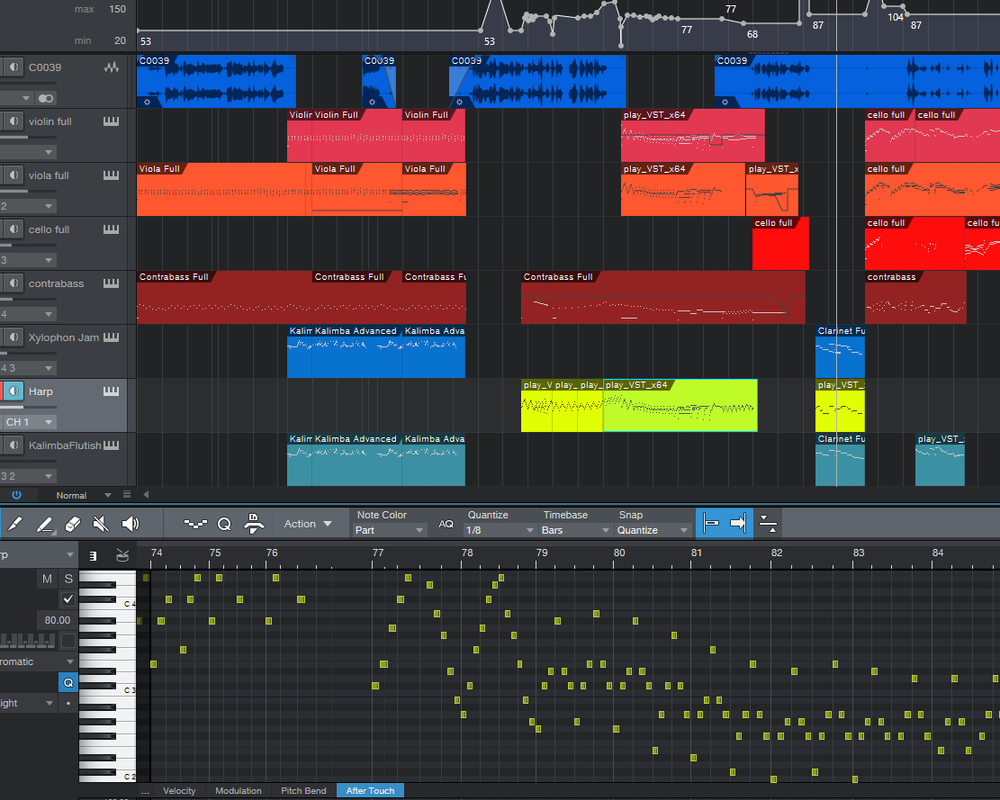Toggle the checkbox below the Solo button

(x=68, y=599)
